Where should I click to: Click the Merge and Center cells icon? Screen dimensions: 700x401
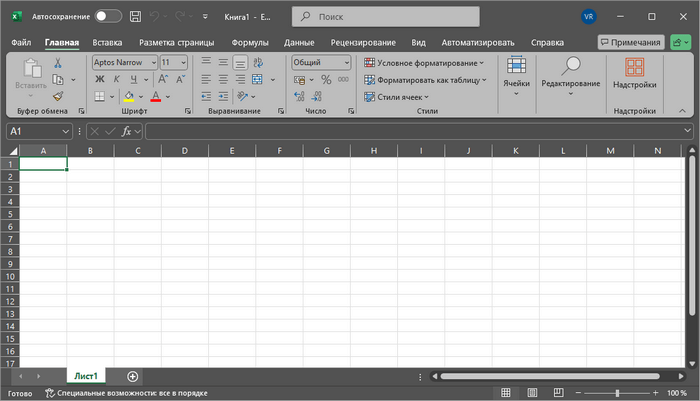click(259, 79)
